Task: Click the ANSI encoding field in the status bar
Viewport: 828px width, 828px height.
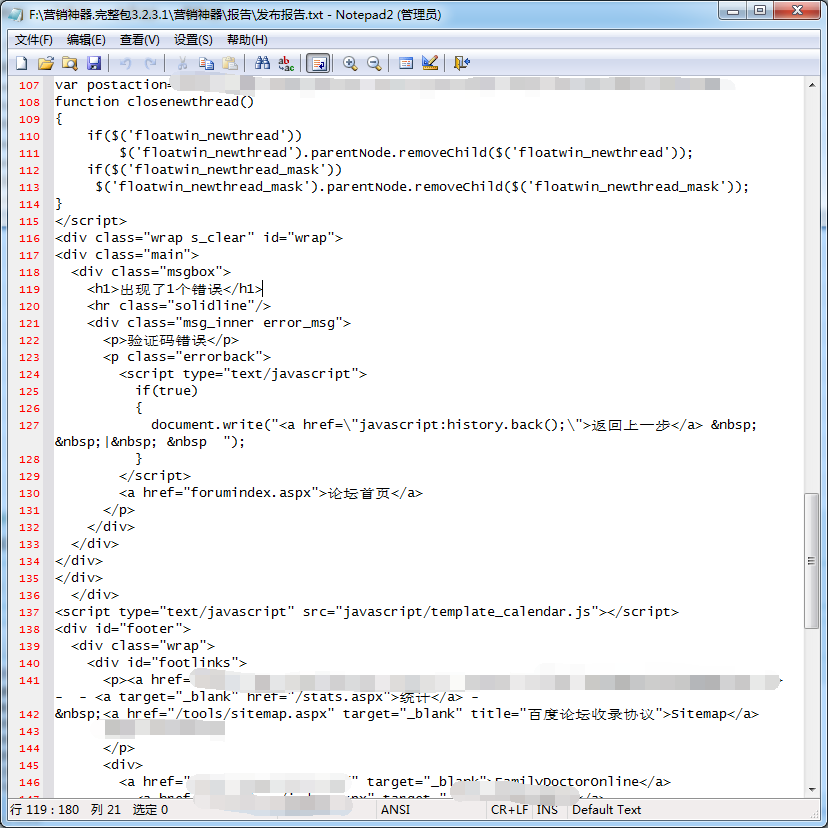Action: (x=395, y=809)
